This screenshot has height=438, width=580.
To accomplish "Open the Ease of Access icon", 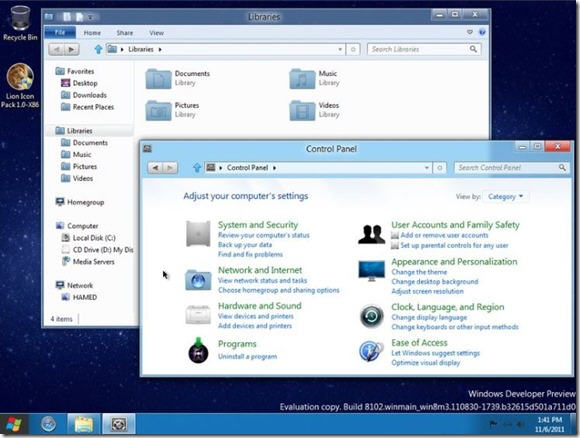I will [x=371, y=351].
